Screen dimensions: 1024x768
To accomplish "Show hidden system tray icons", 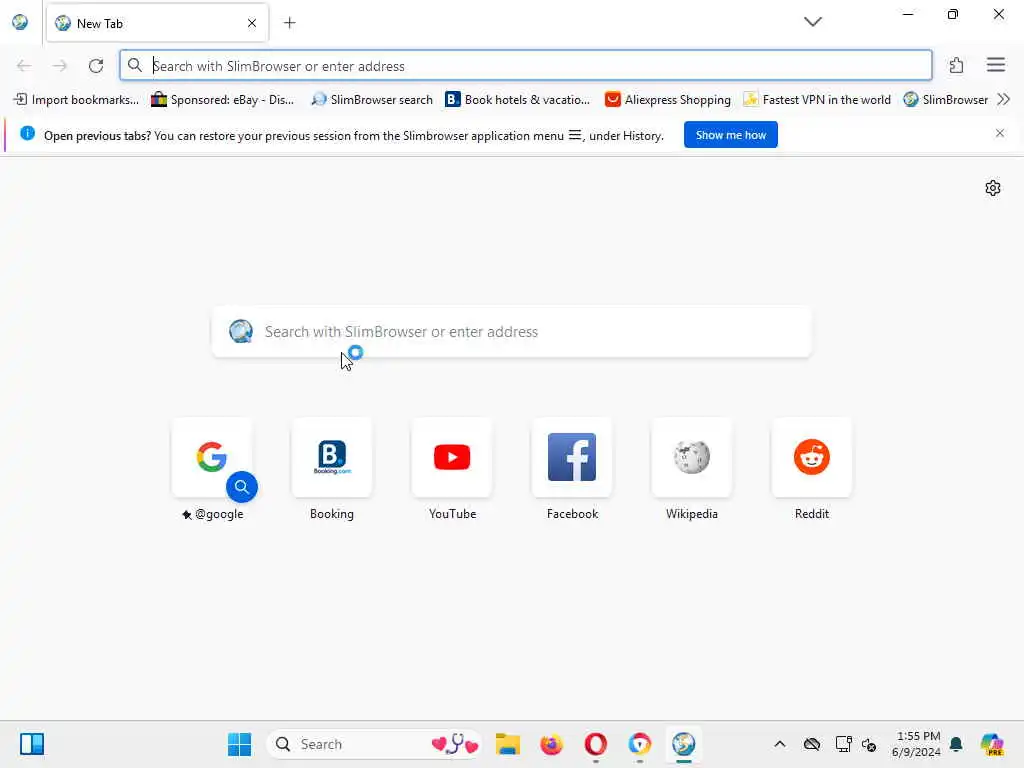I will coord(780,744).
